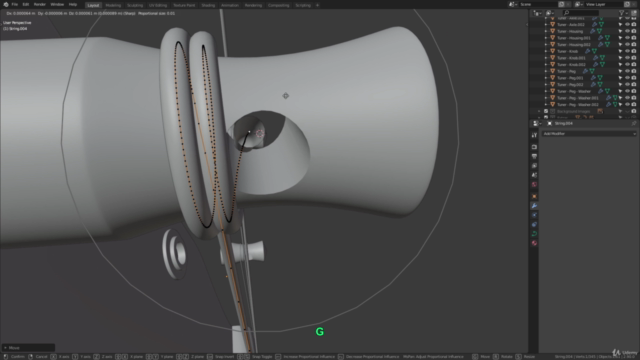
Task: Click mesh data icon on Tuner - Knob row
Action: tap(594, 51)
